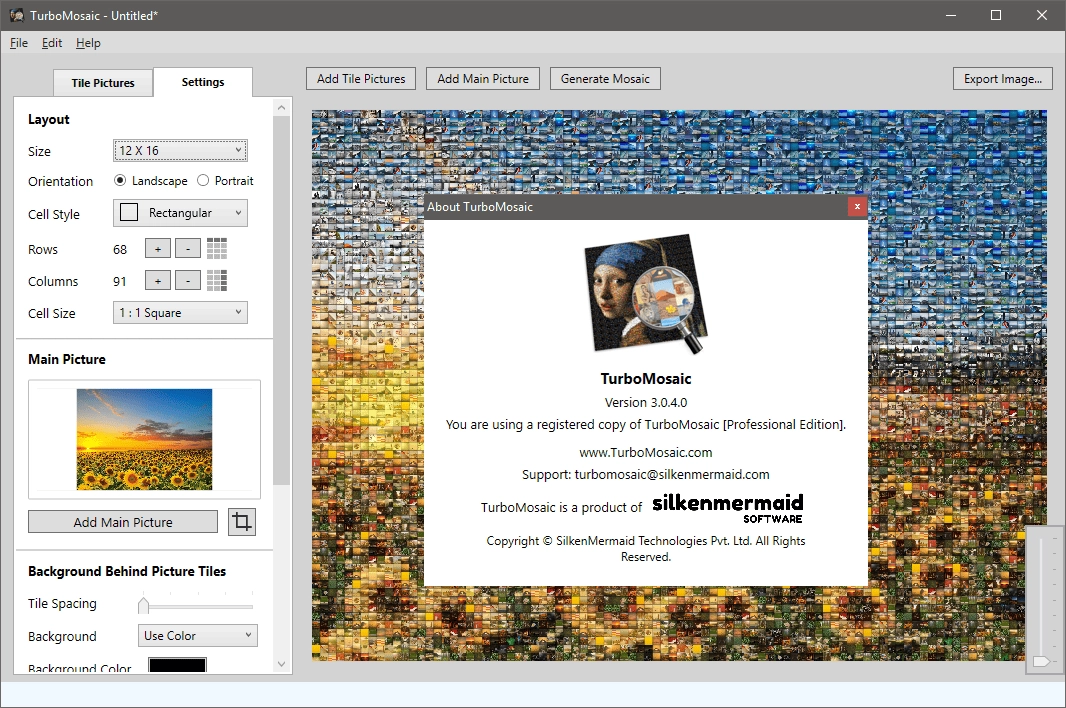
Task: Click the Export Image... button
Action: coord(1003,79)
